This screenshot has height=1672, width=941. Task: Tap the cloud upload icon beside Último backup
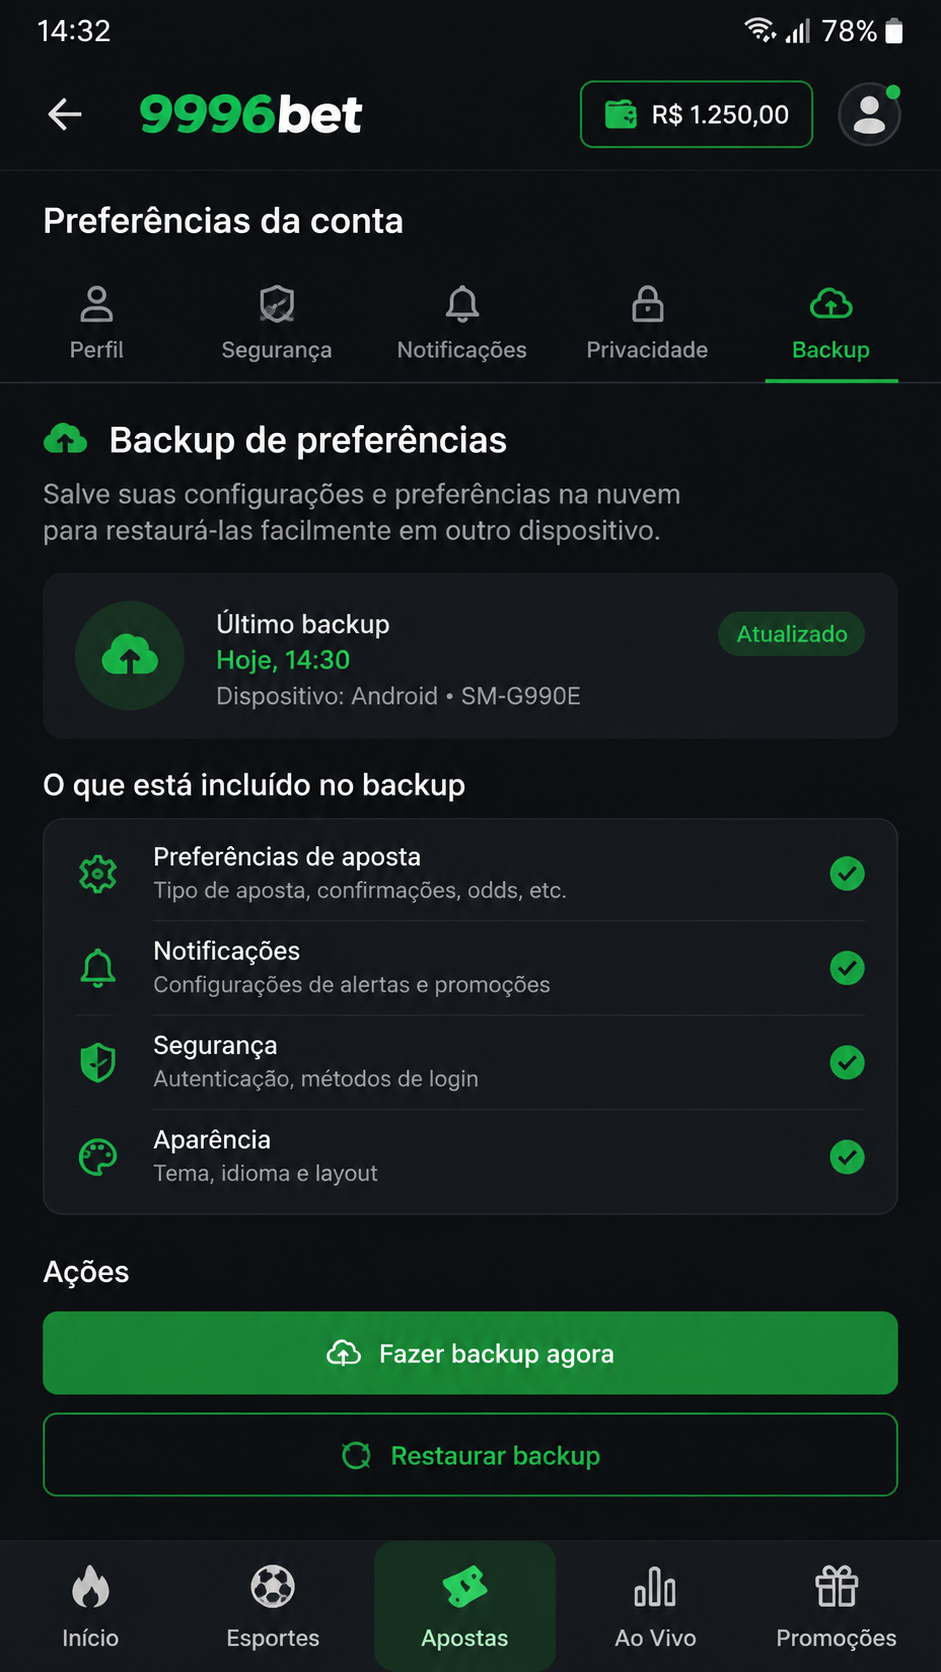pyautogui.click(x=130, y=656)
